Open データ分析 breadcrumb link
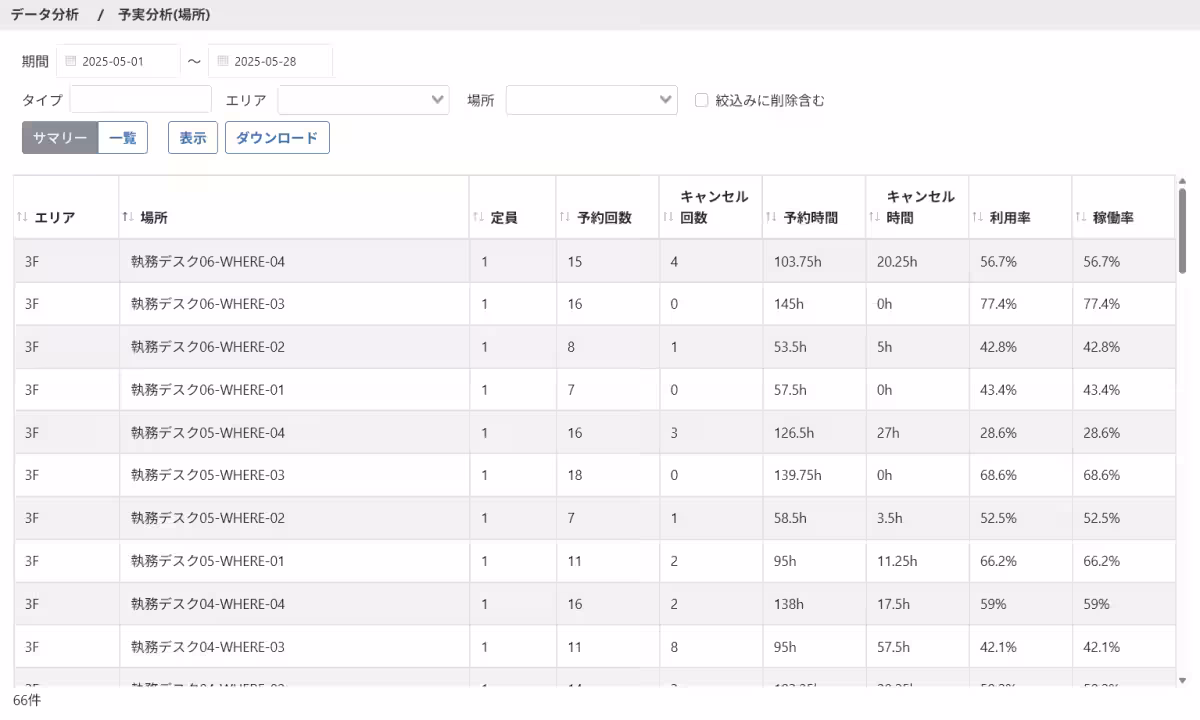Screen dimensions: 1200x720 (x=45, y=15)
